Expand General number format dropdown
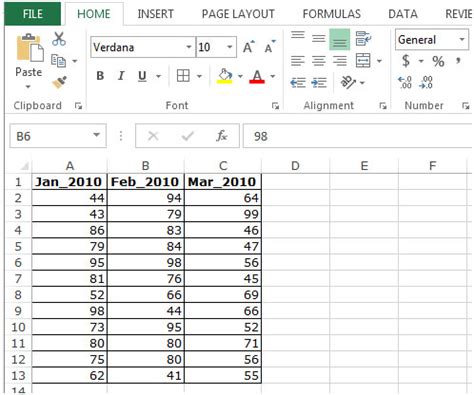Image resolution: width=474 pixels, height=395 pixels. click(462, 39)
